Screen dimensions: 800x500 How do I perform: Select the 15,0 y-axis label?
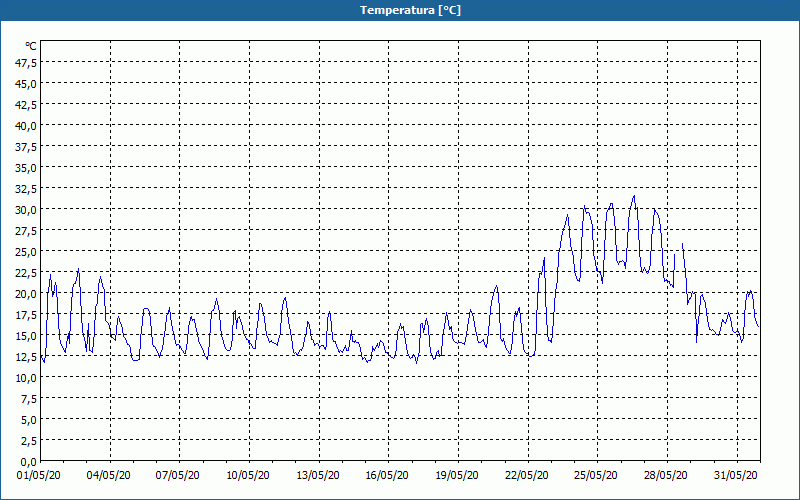coord(26,336)
